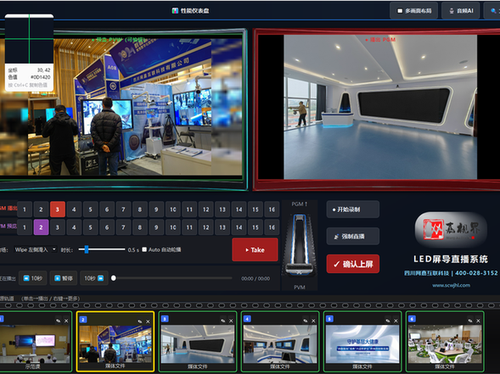Screen dimensions: 500x374
Task: Open the 性能仪表盘 dashboard title
Action: tap(191, 11)
